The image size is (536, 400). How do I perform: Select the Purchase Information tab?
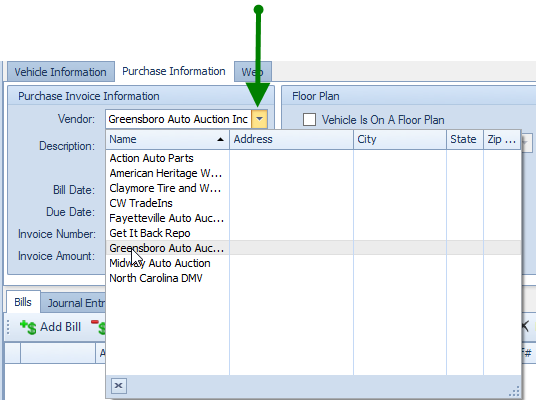pyautogui.click(x=174, y=71)
